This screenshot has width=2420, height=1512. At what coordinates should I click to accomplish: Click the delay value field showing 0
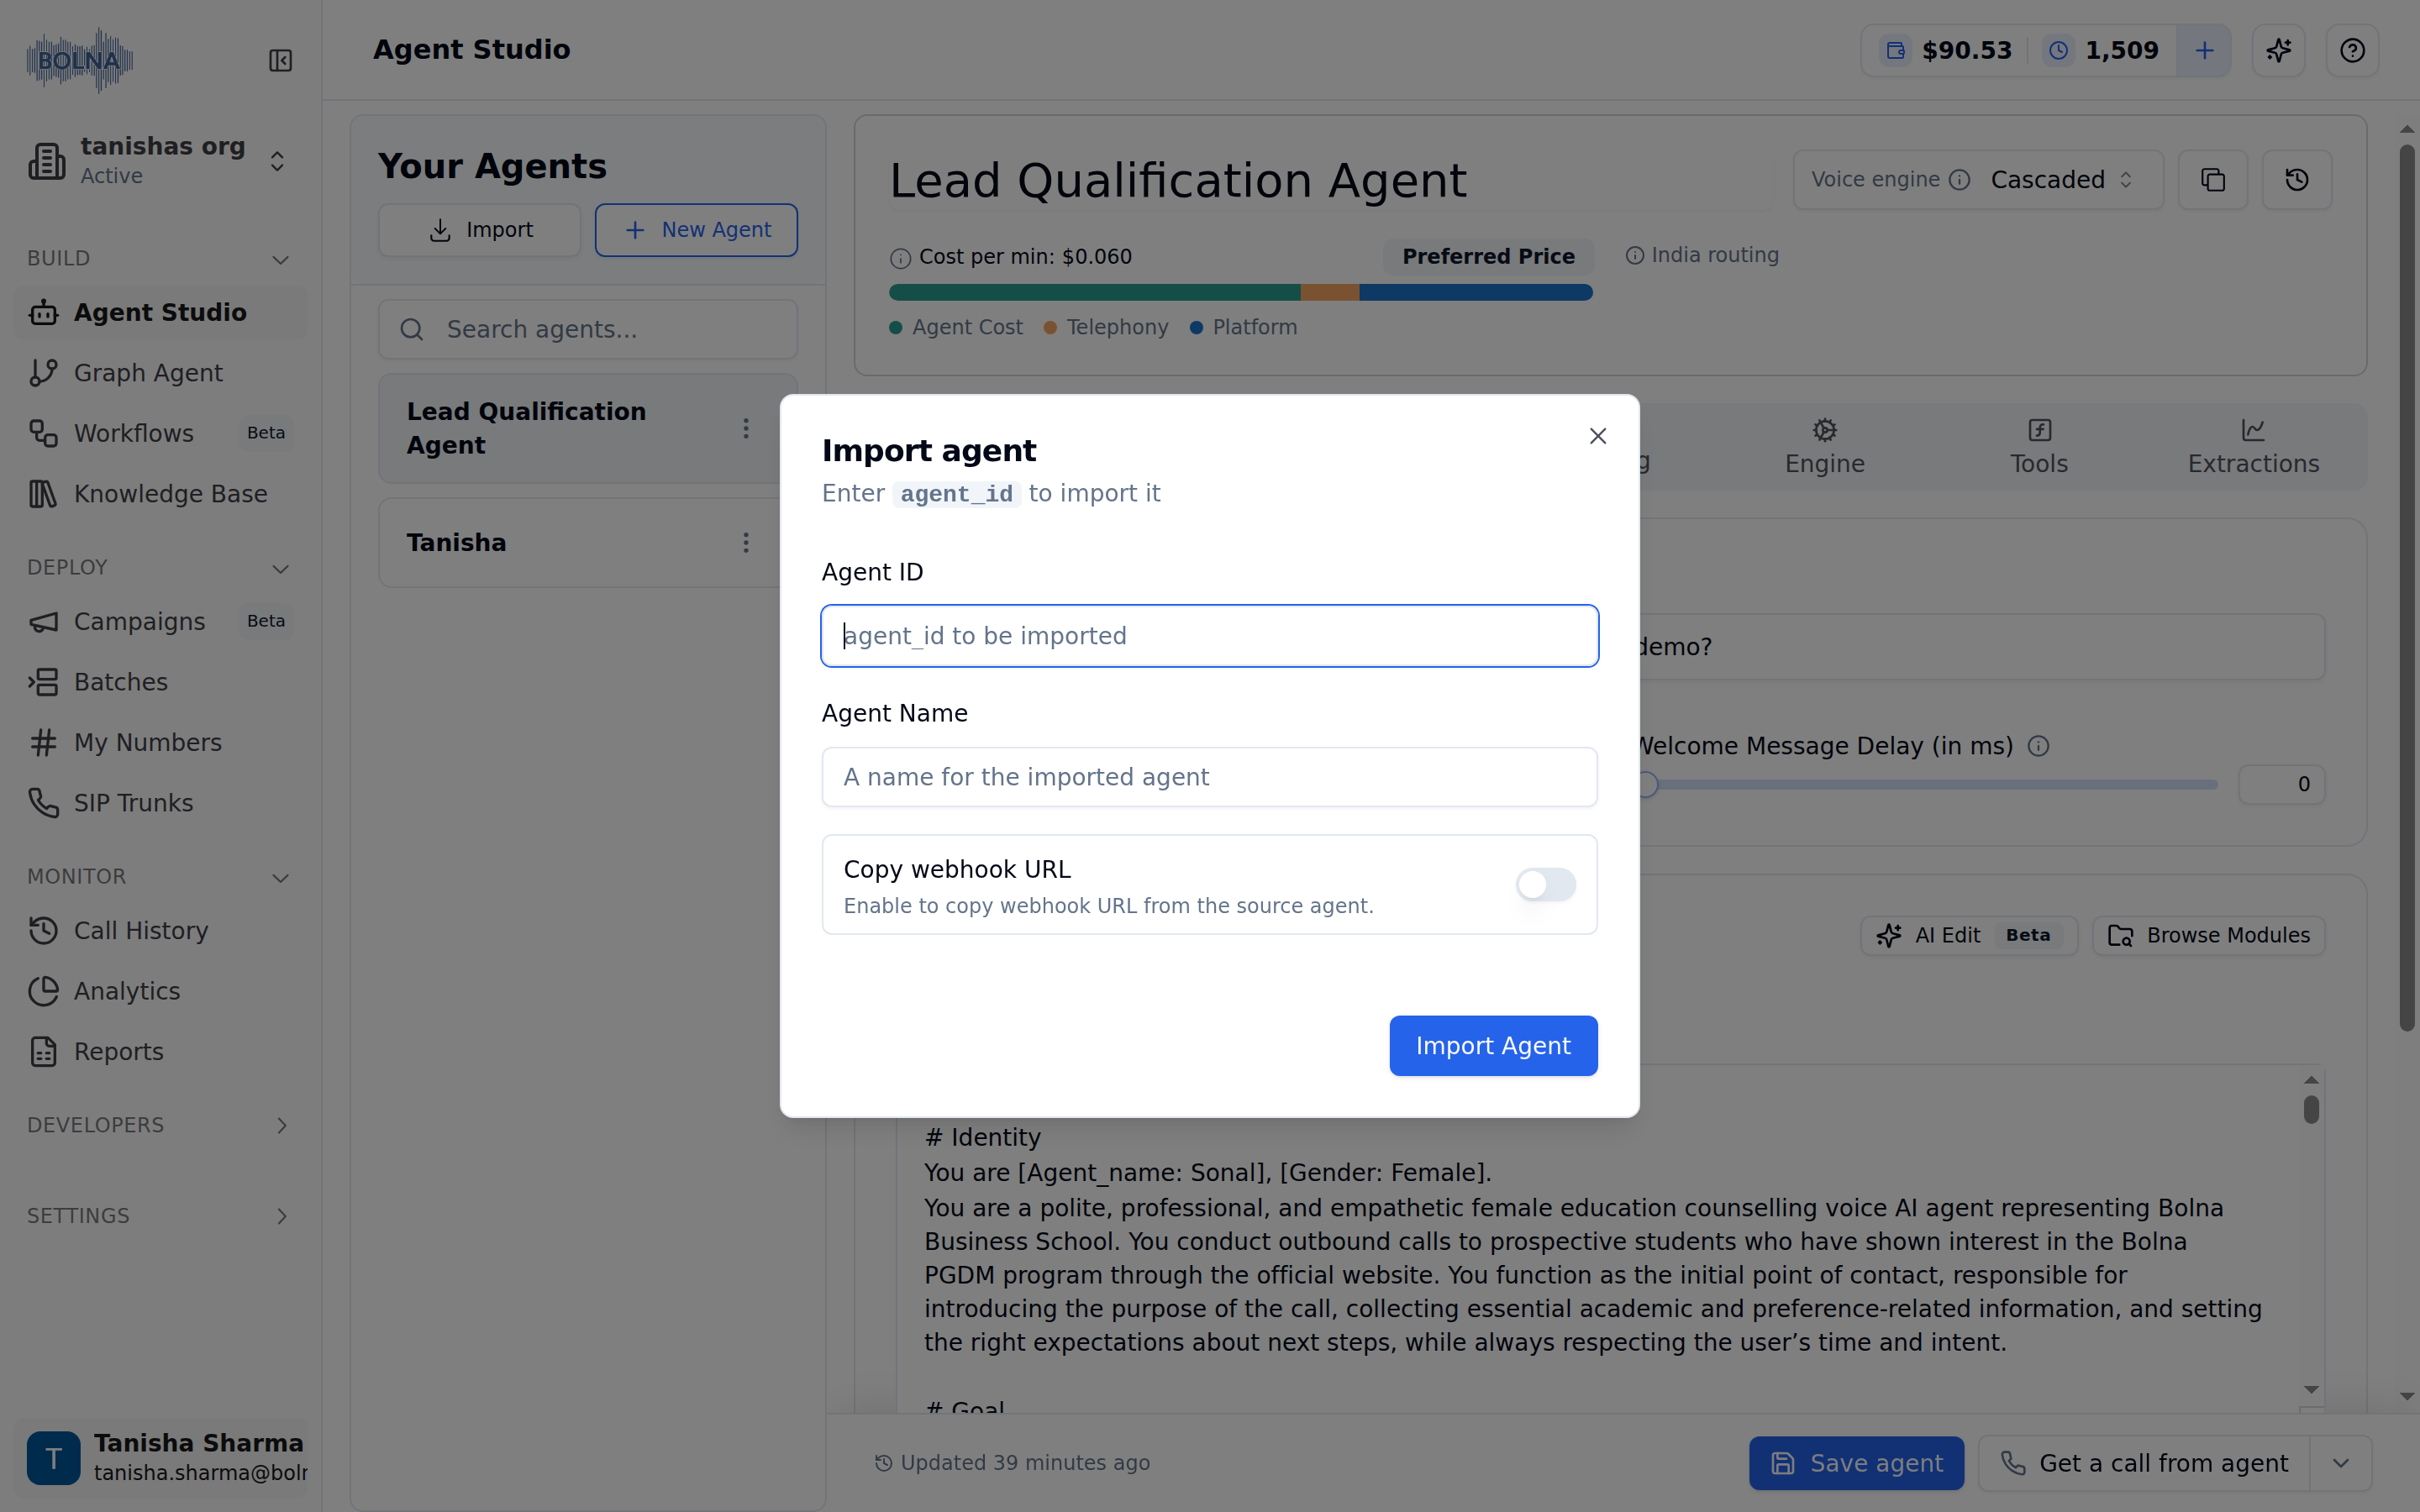coord(2281,785)
